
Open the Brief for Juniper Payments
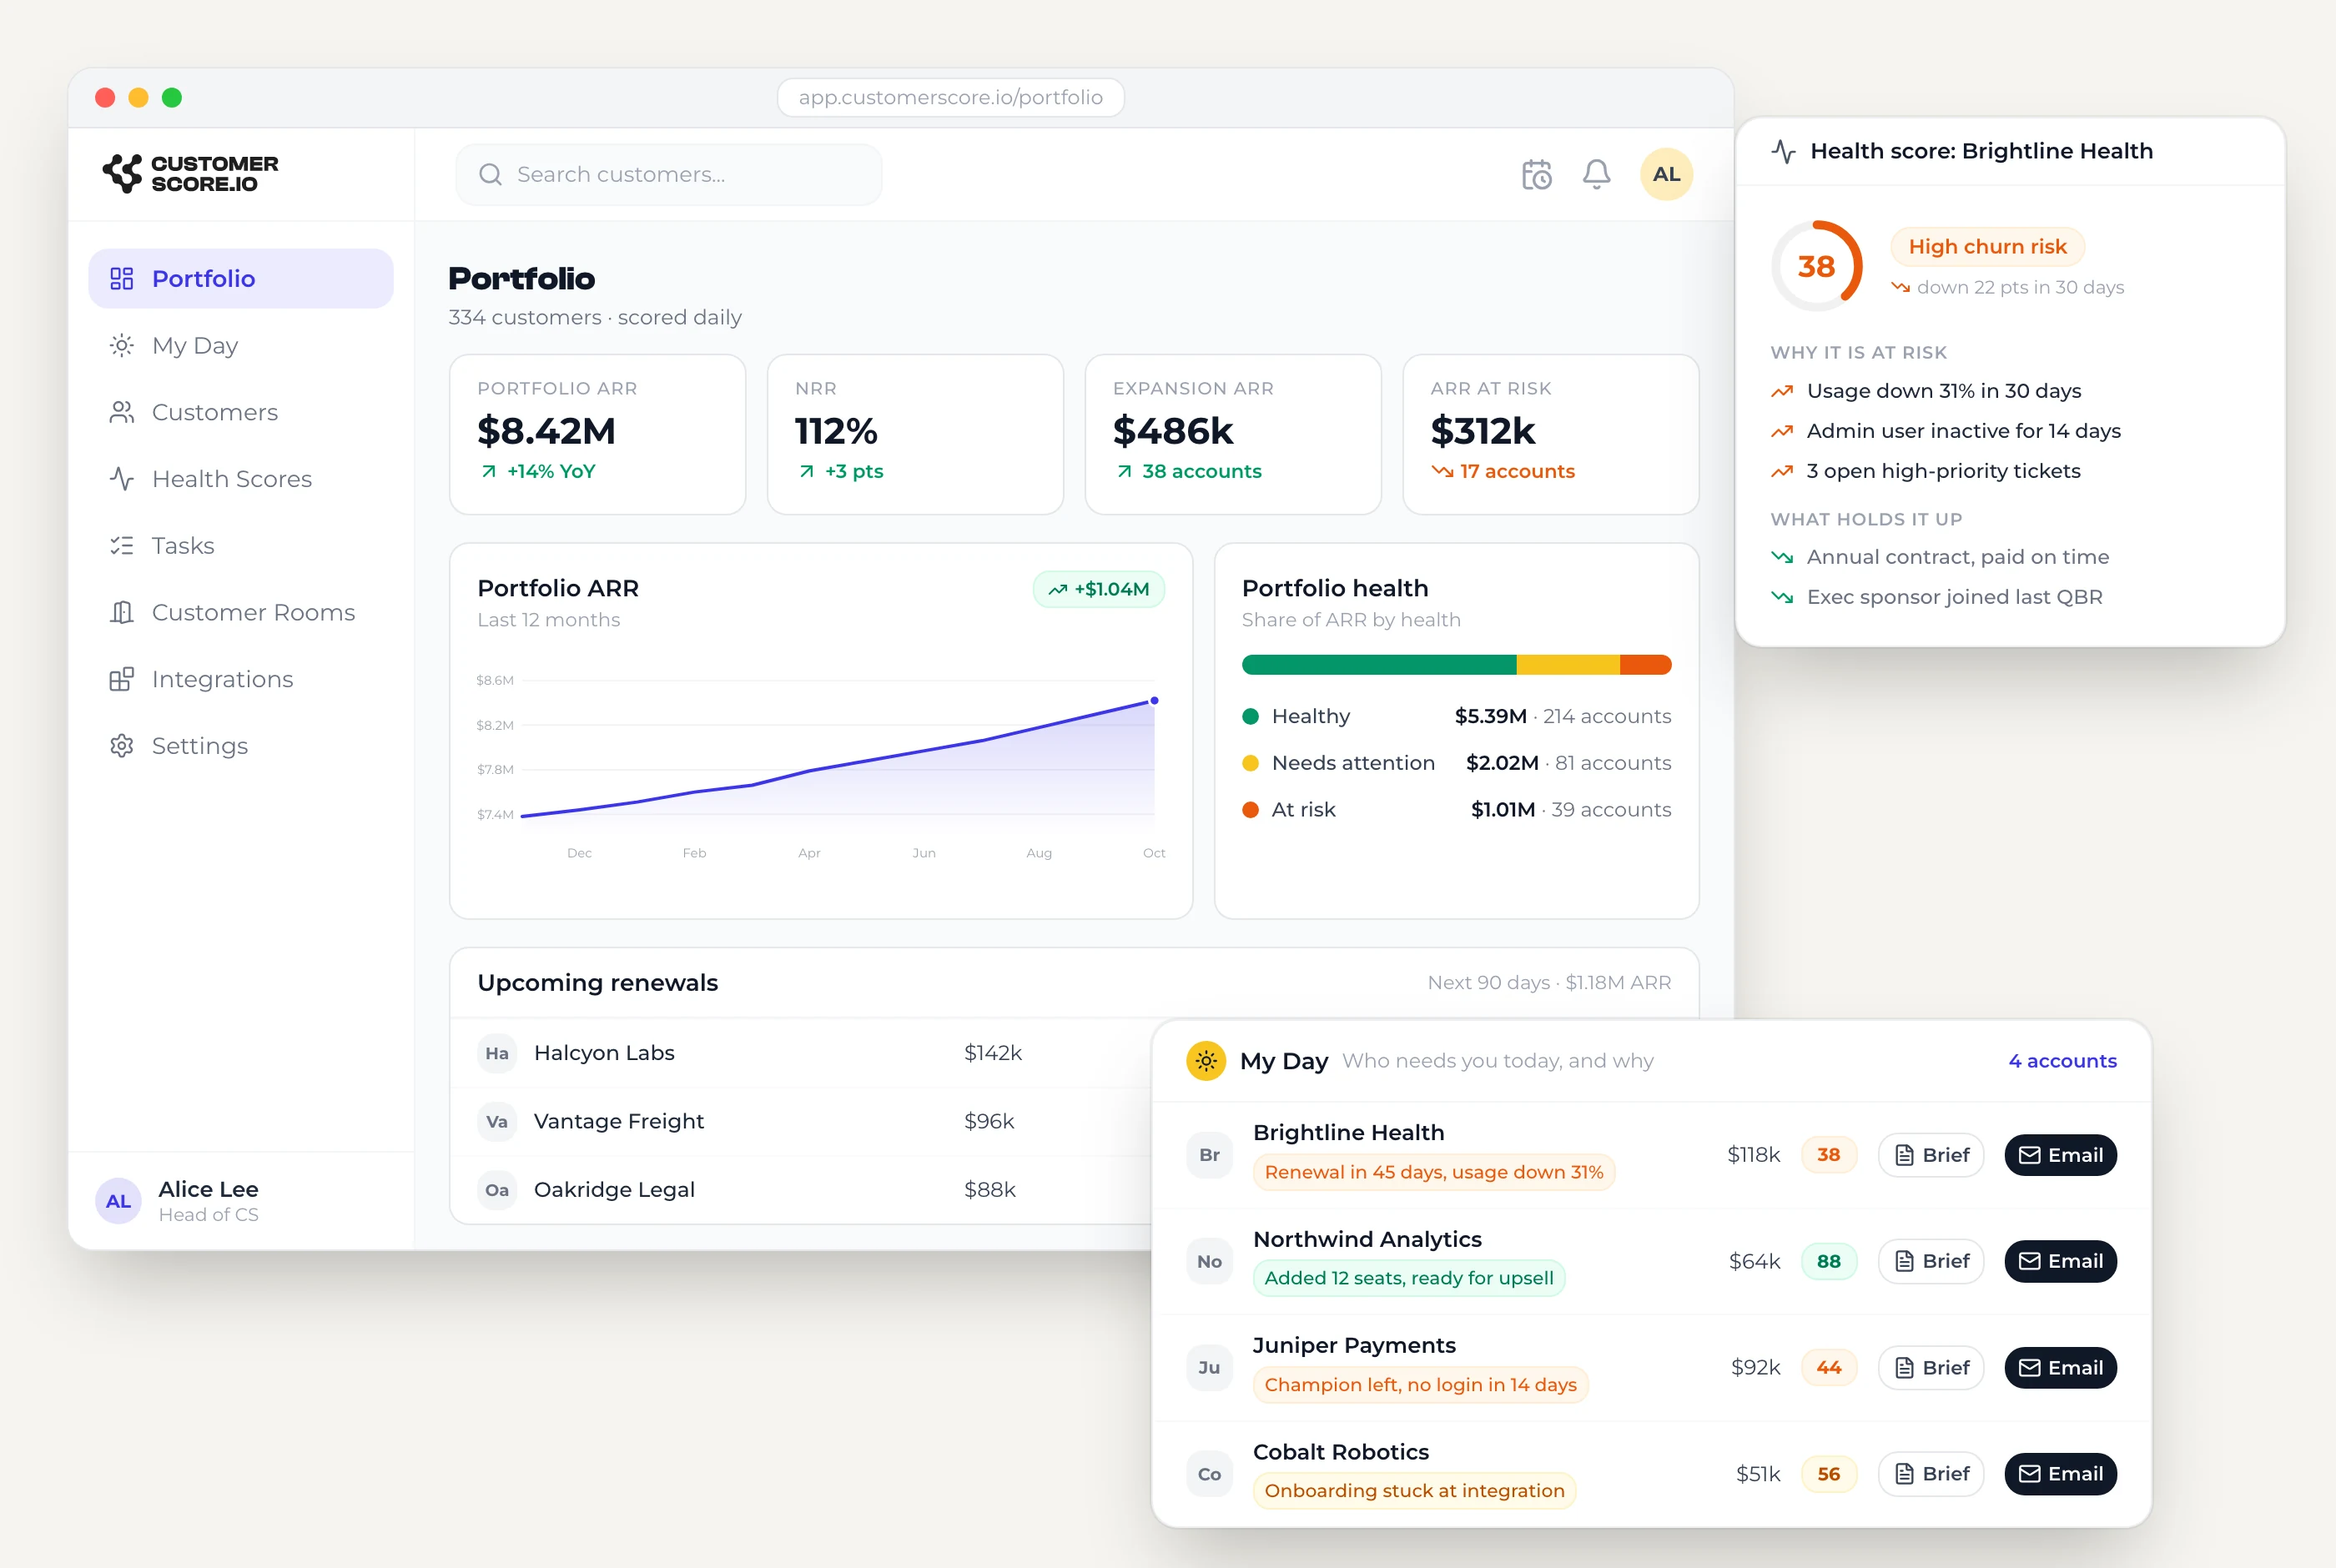pyautogui.click(x=1931, y=1367)
